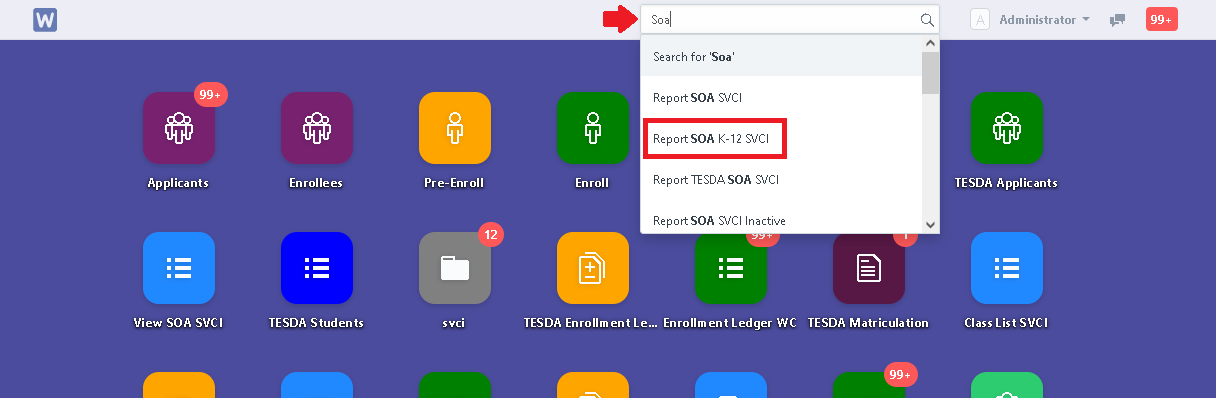Open the TESDA Students list icon
The image size is (1216, 398).
317,268
